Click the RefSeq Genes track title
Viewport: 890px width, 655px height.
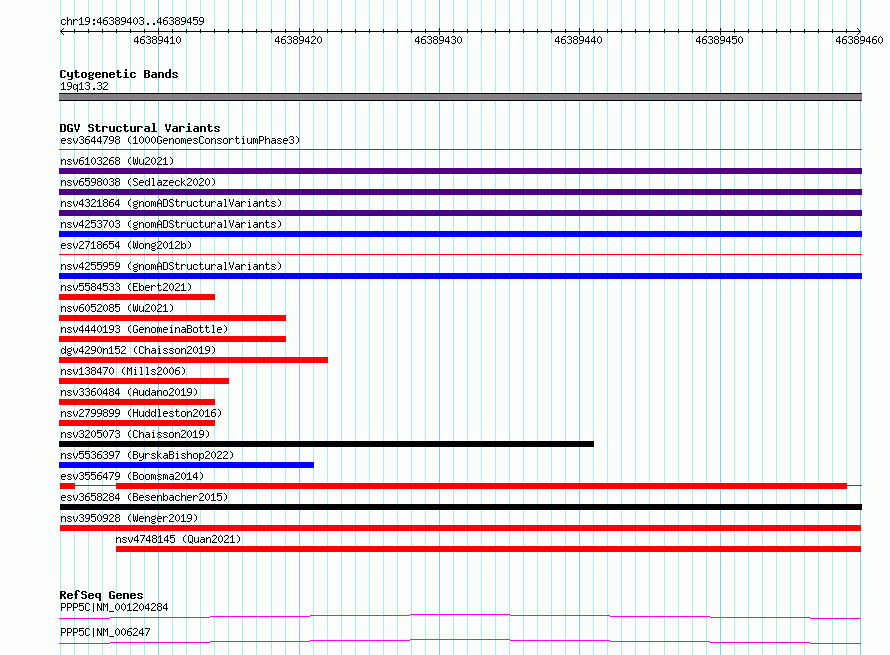pyautogui.click(x=102, y=595)
